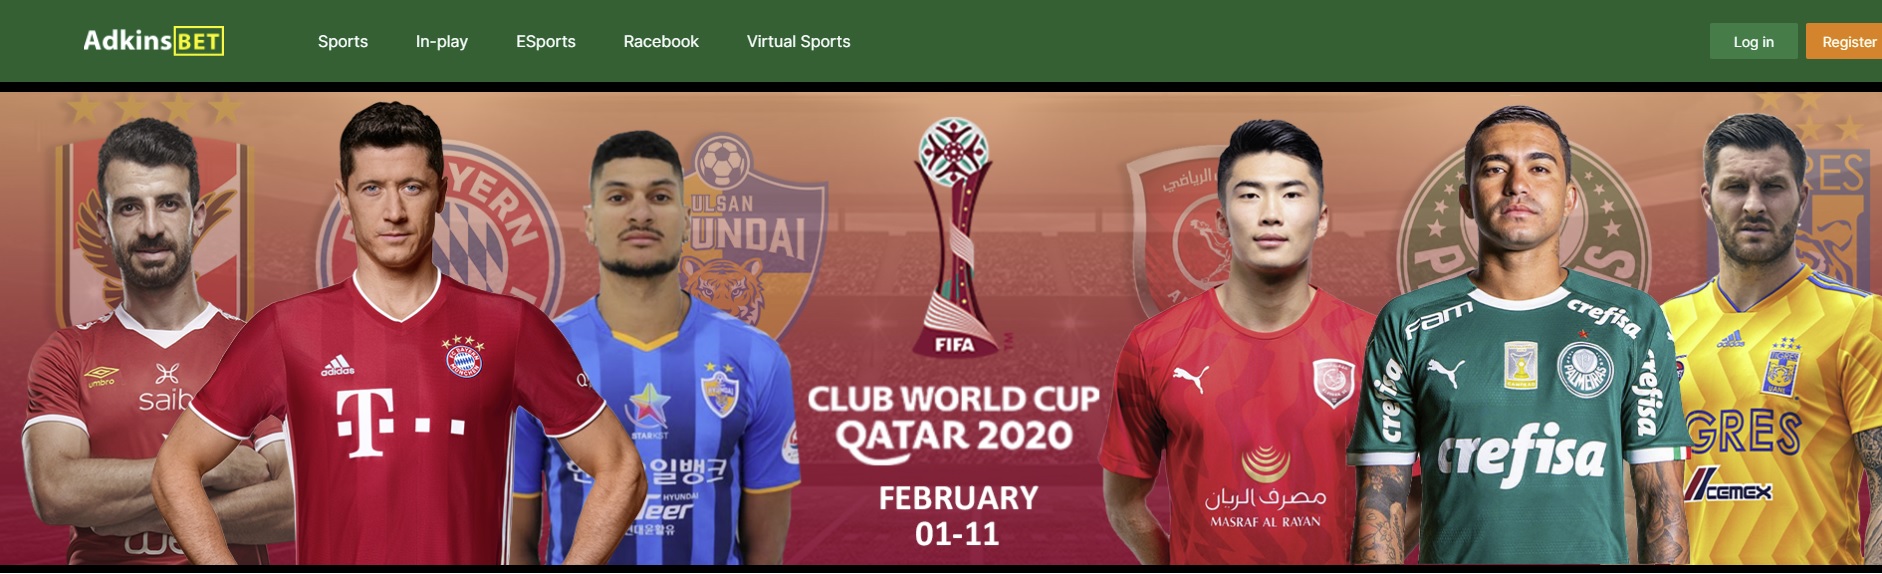Open Virtual Sports from the top navigation
The width and height of the screenshot is (1882, 574).
(x=798, y=41)
